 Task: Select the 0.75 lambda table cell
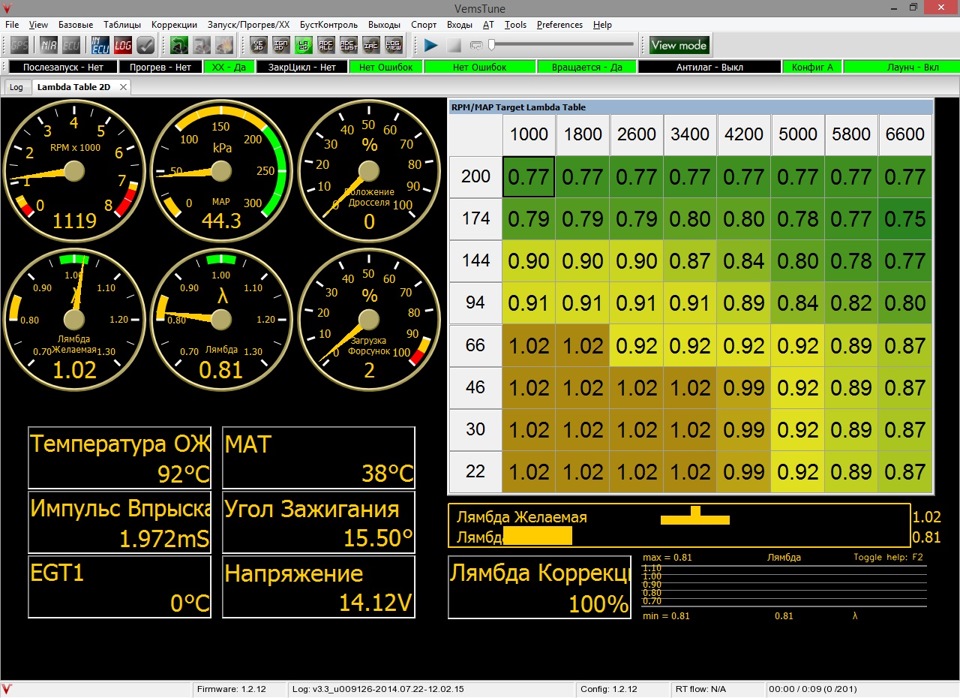tap(905, 219)
